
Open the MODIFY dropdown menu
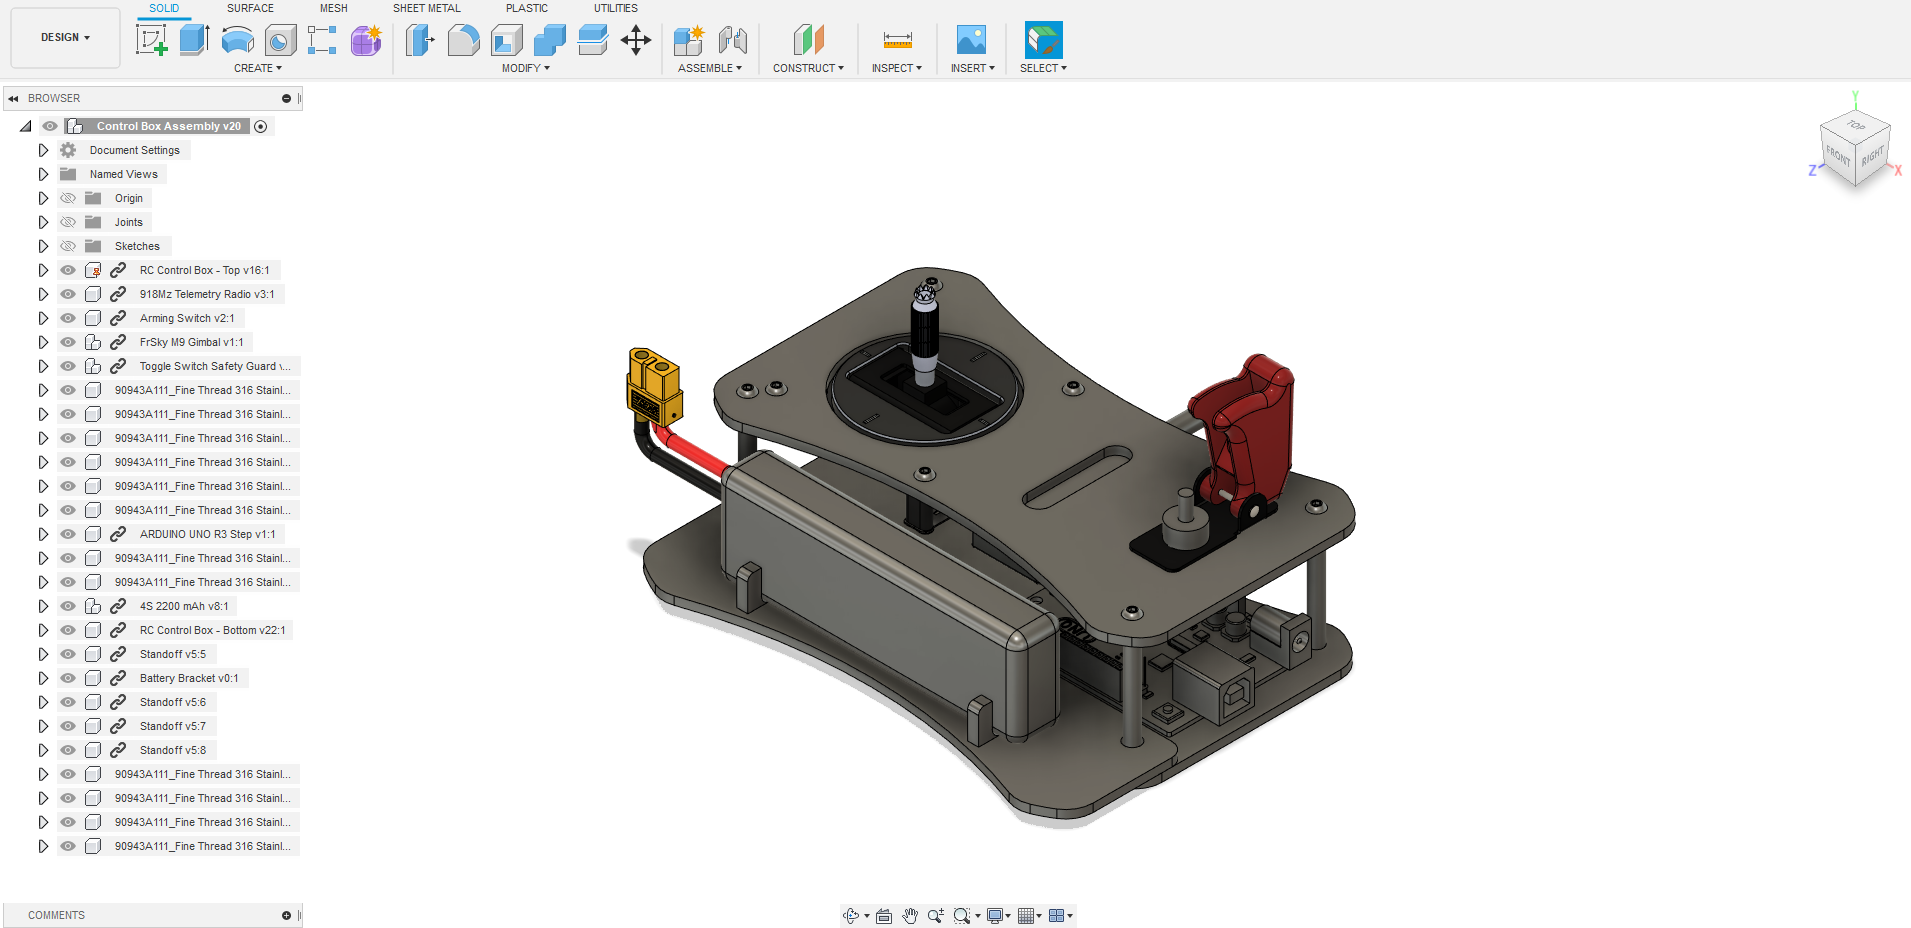coord(524,67)
